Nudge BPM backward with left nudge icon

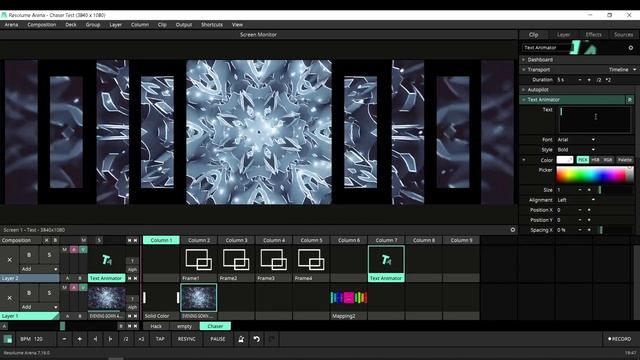[95, 339]
